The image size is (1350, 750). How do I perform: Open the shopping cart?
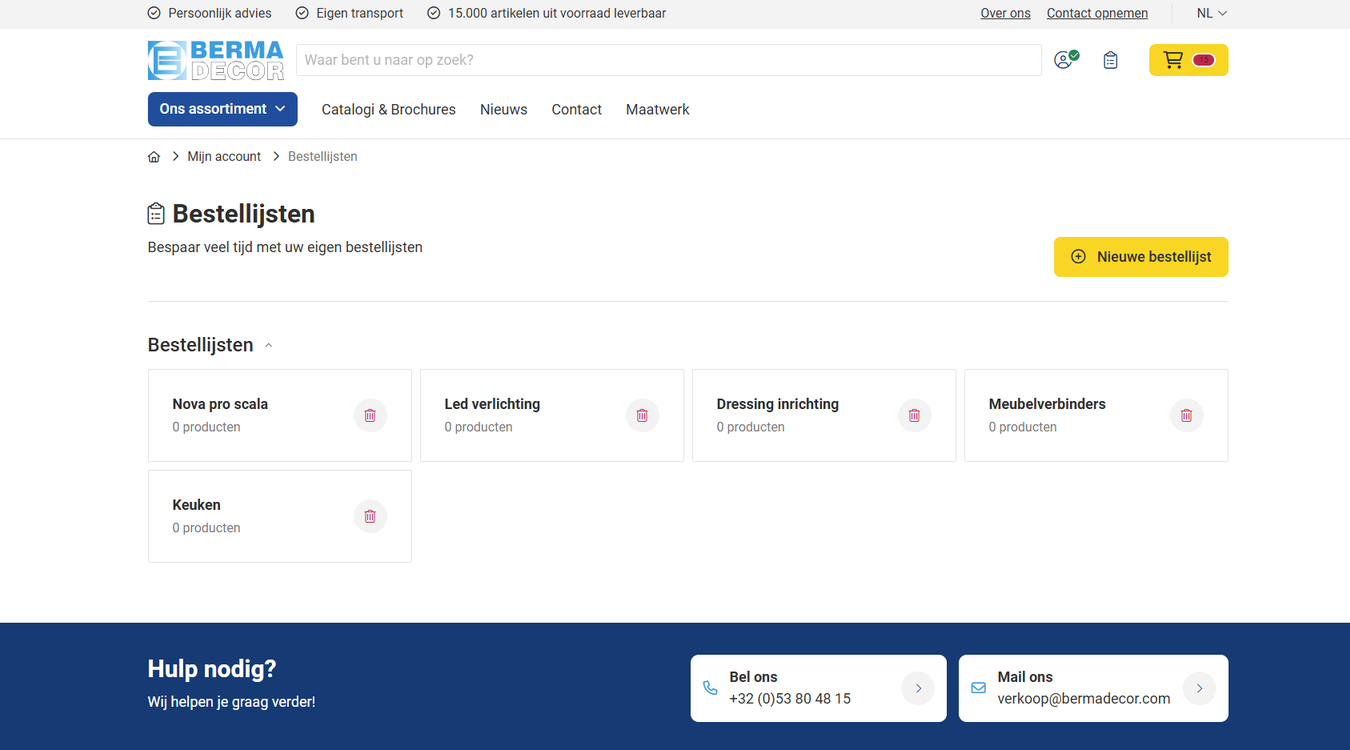[1188, 60]
